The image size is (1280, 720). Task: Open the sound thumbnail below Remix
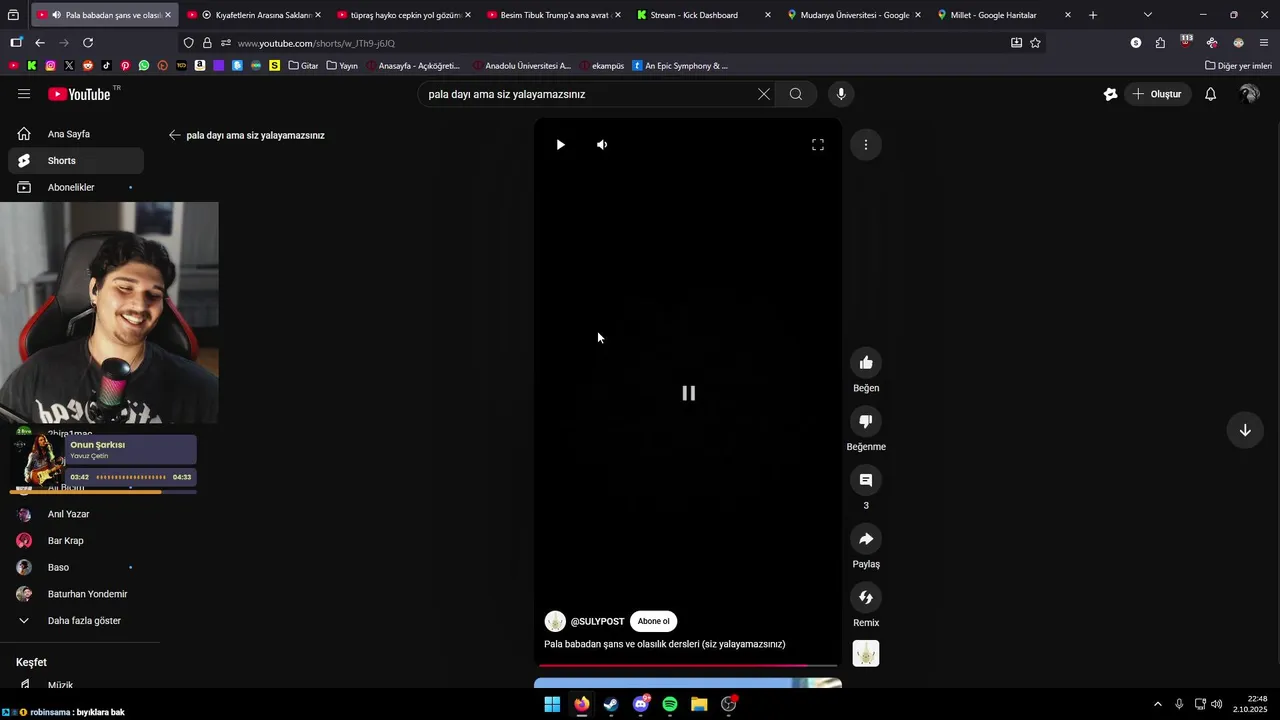coord(866,654)
